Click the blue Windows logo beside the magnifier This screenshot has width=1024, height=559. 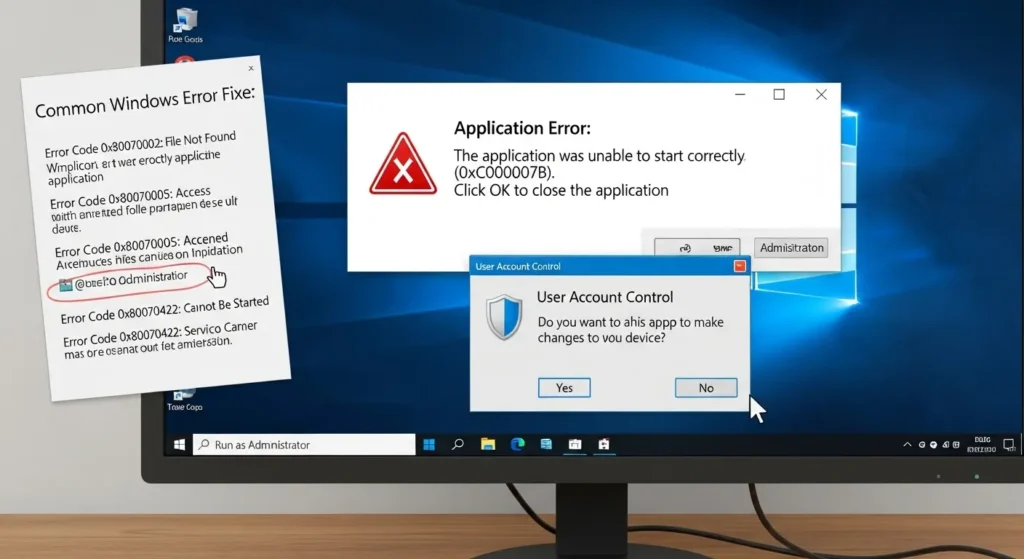(430, 445)
